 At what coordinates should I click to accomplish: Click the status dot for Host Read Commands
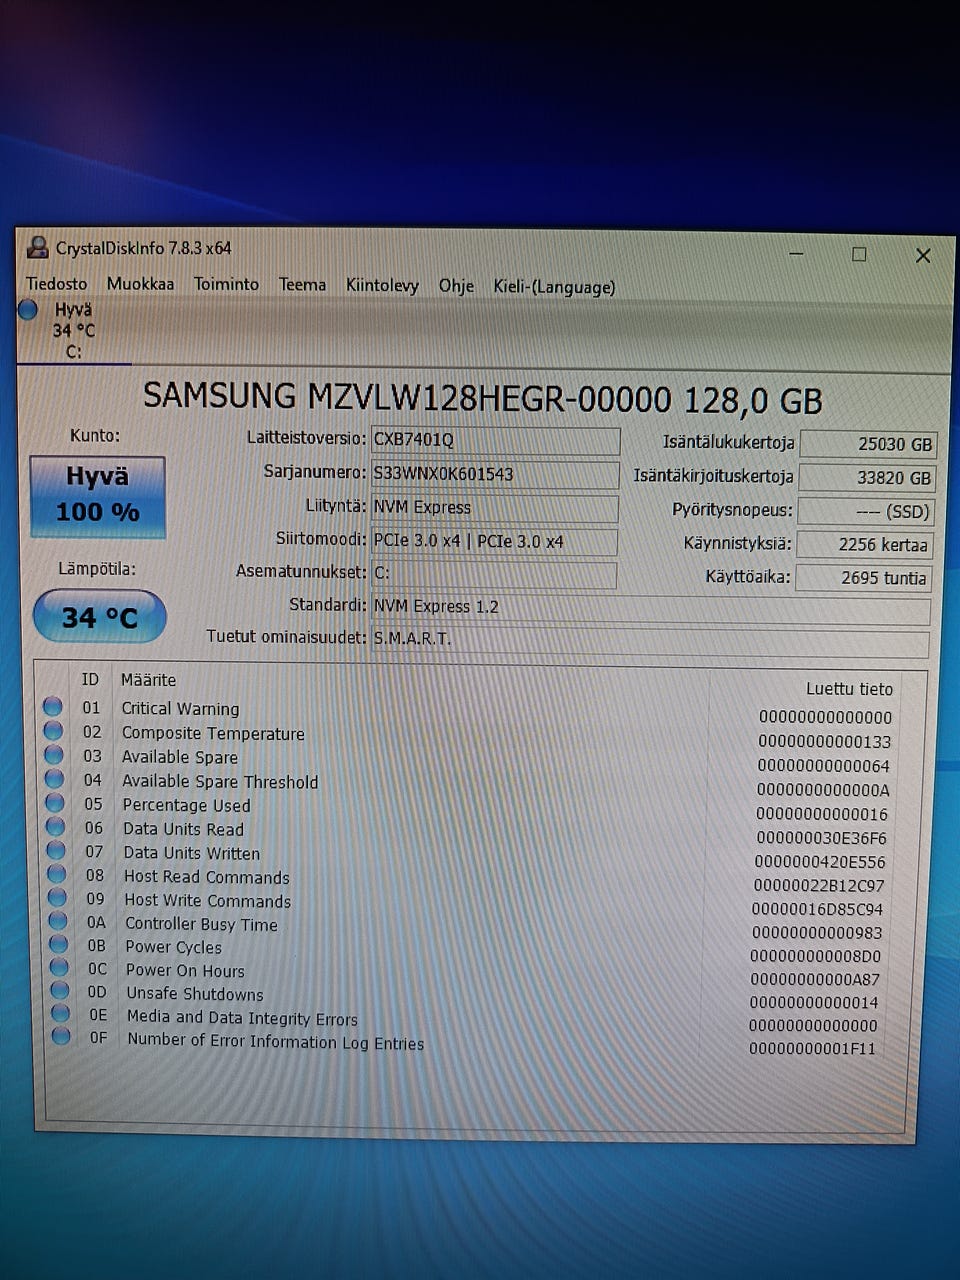click(58, 875)
